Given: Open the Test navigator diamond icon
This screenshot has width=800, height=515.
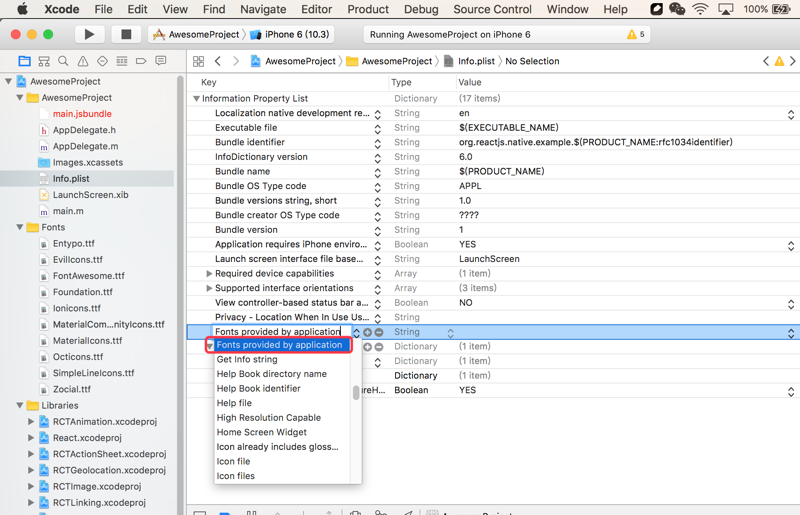Looking at the screenshot, I should point(102,61).
